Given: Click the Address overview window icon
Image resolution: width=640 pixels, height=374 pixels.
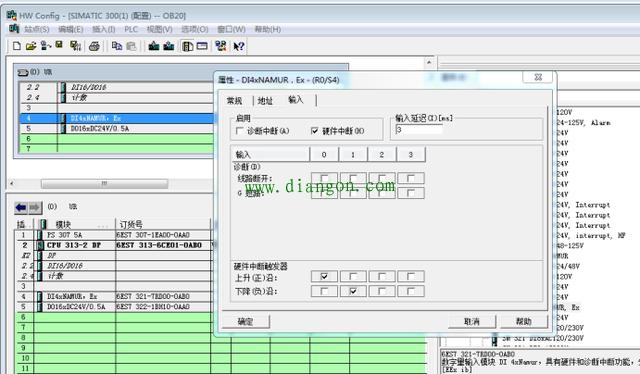Looking at the screenshot, I should (x=202, y=46).
